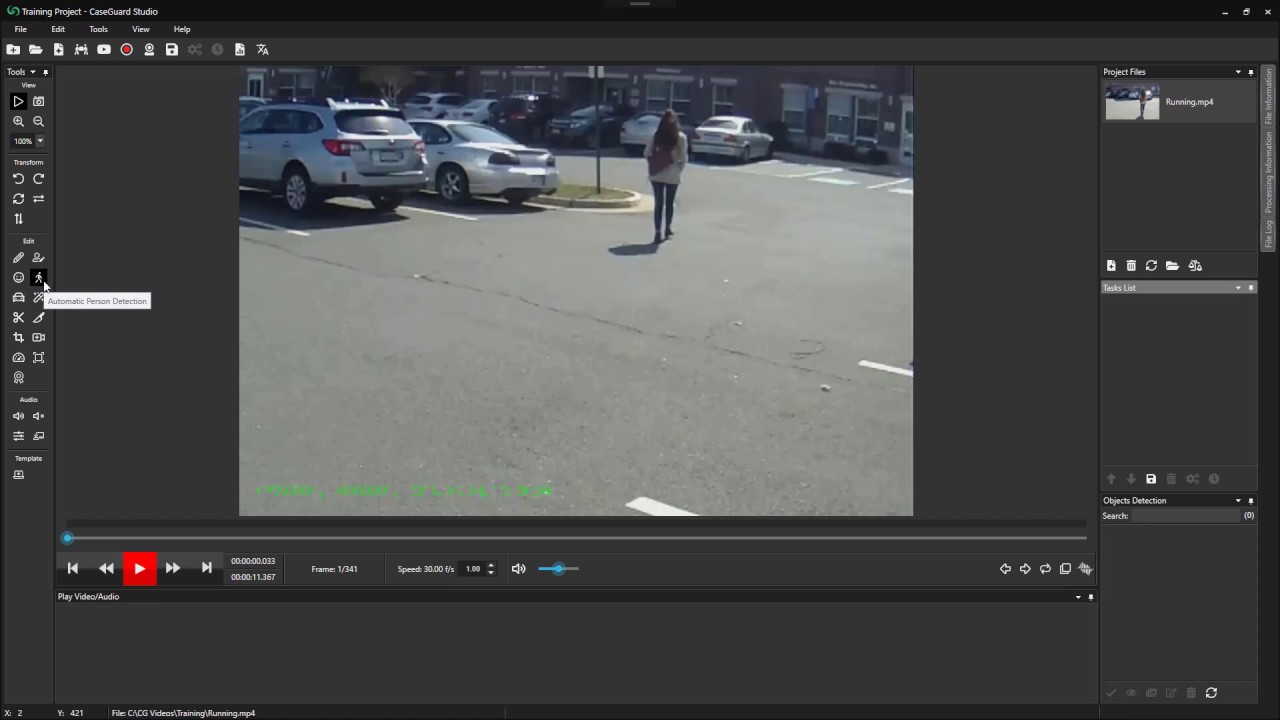Image resolution: width=1280 pixels, height=720 pixels.
Task: Click the YouTube video toolbar icon
Action: 104,49
